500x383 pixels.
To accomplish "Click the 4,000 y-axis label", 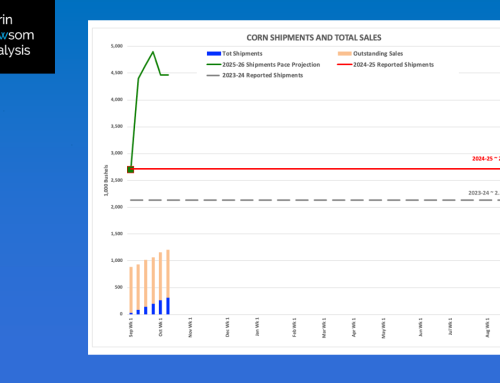I will [x=117, y=99].
